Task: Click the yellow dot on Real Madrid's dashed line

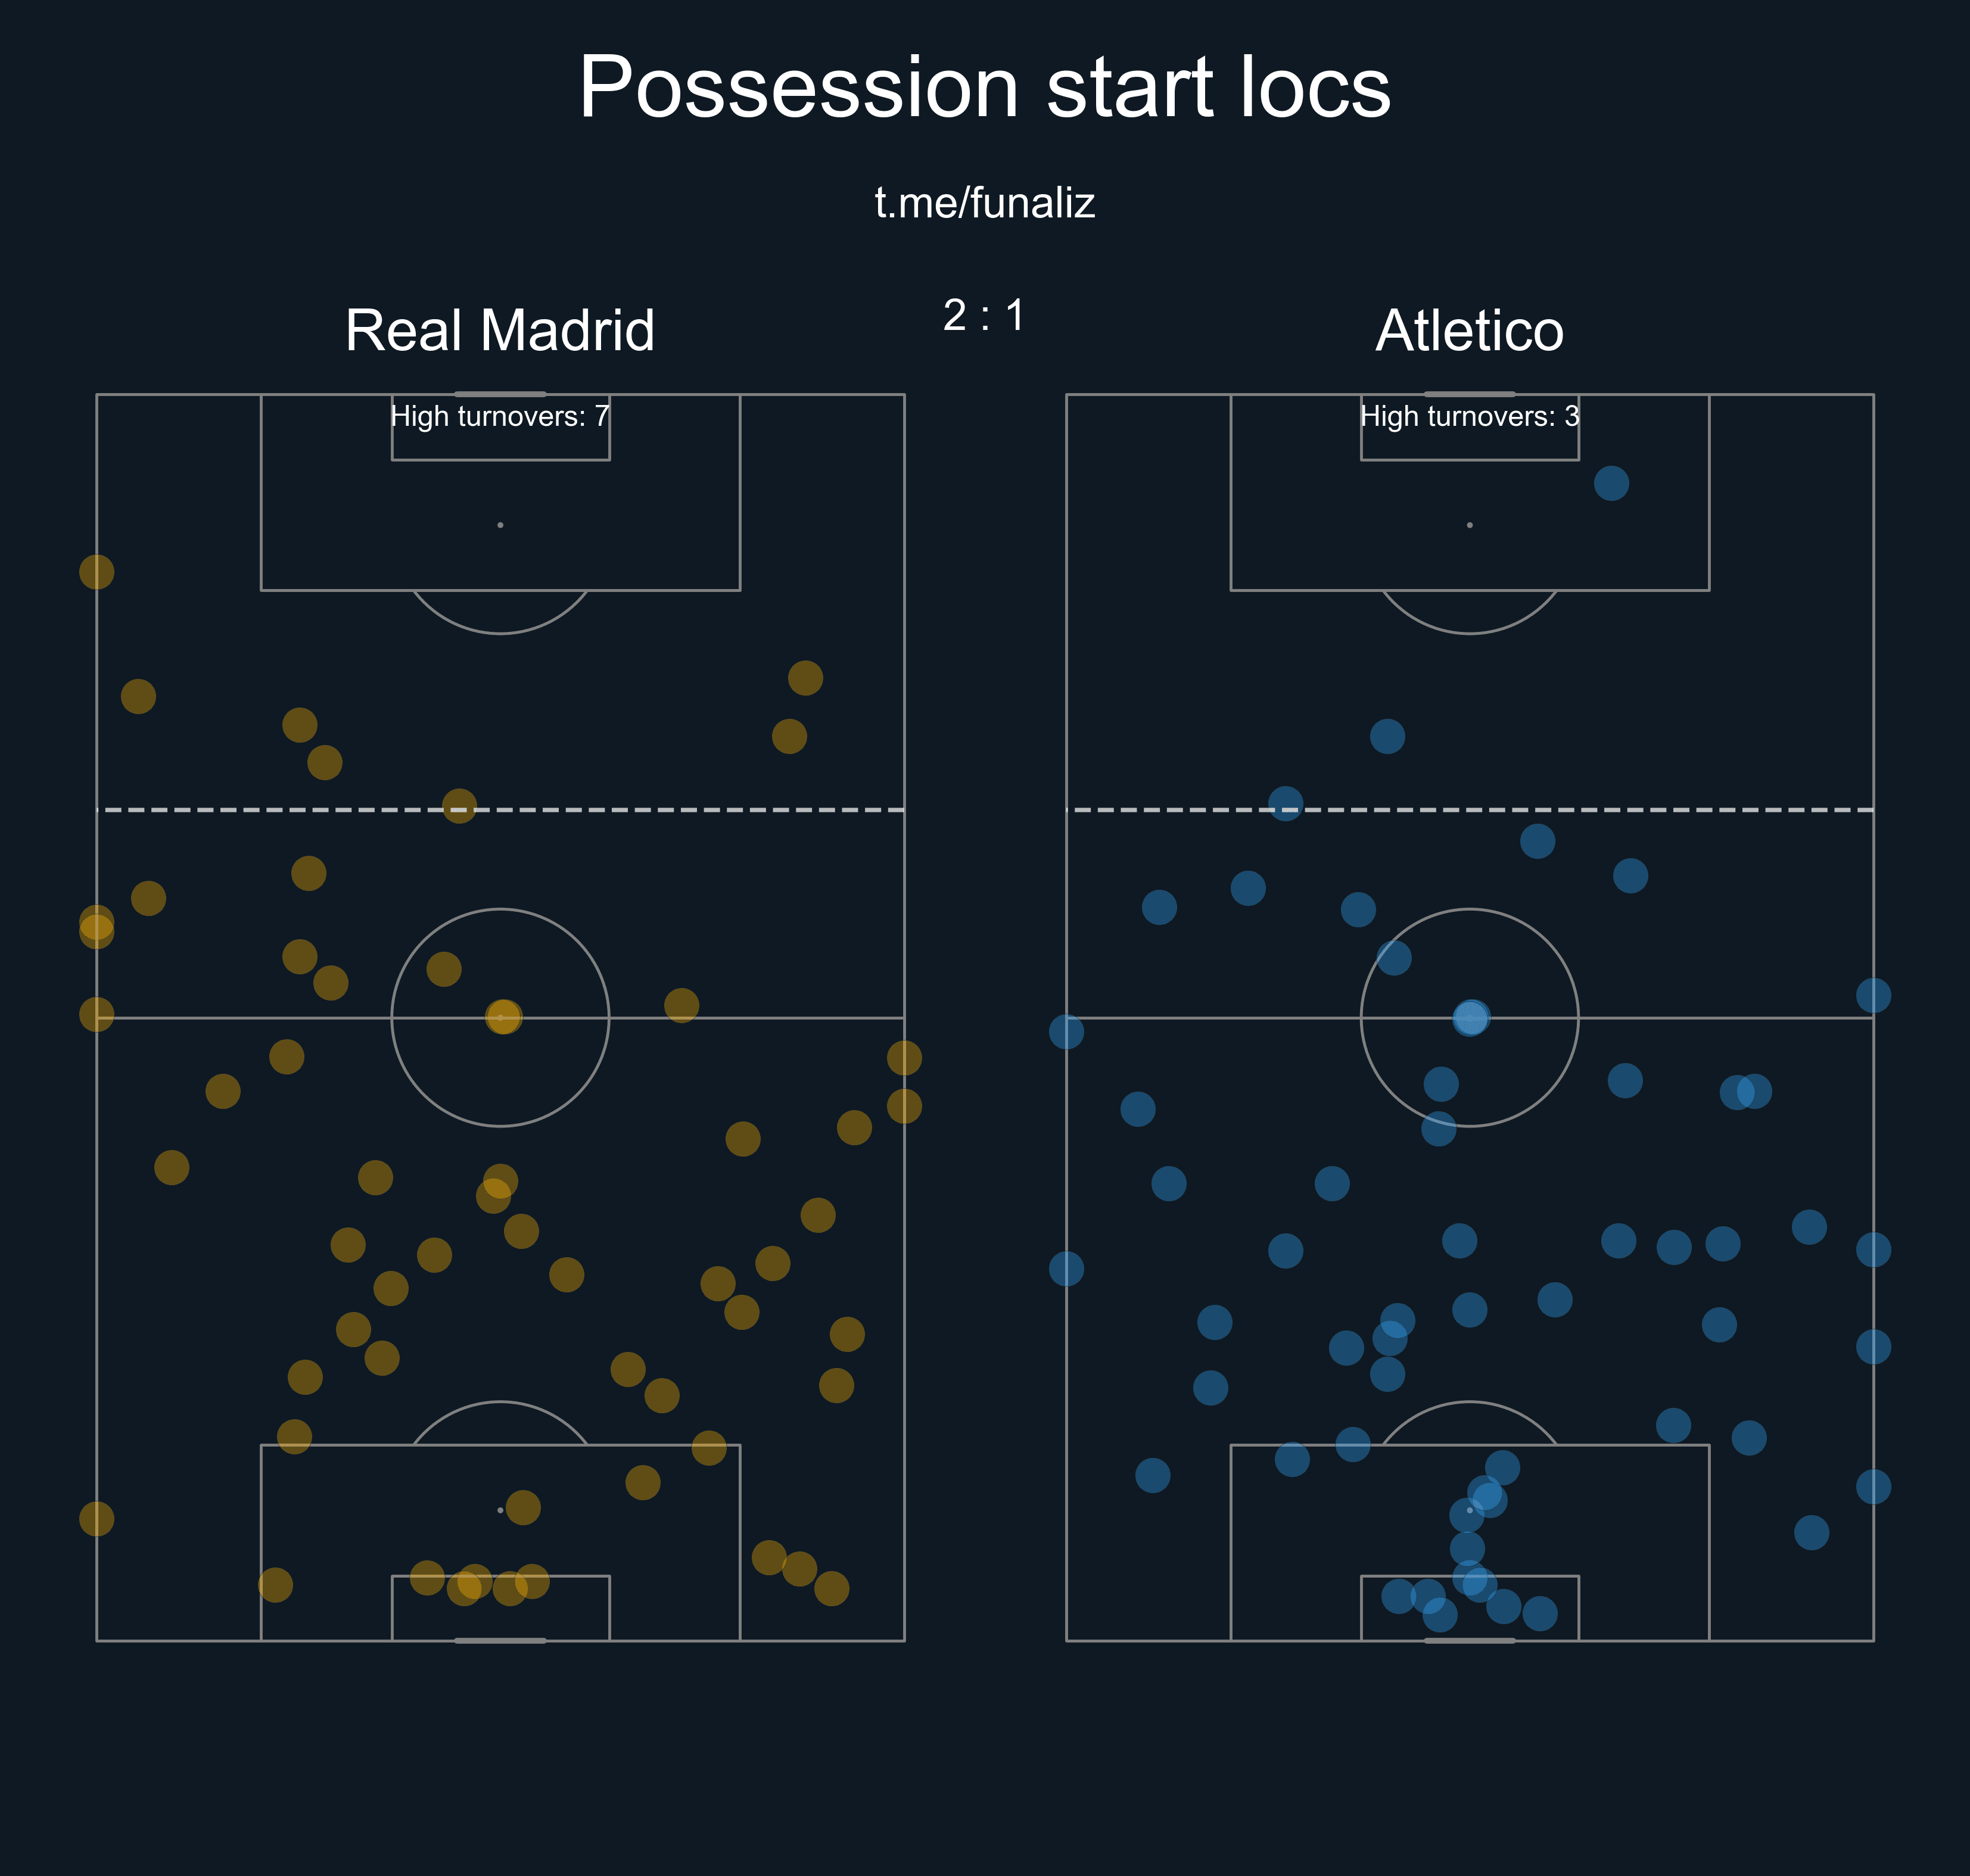Action: pyautogui.click(x=459, y=805)
